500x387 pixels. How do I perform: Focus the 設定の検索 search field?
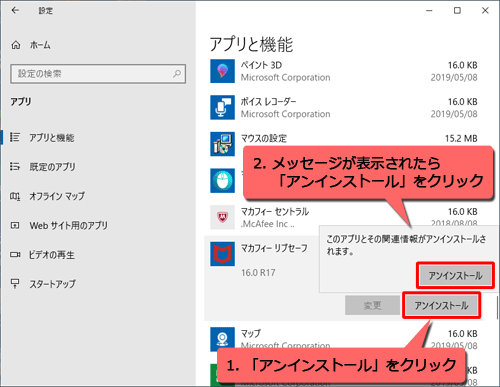click(98, 74)
